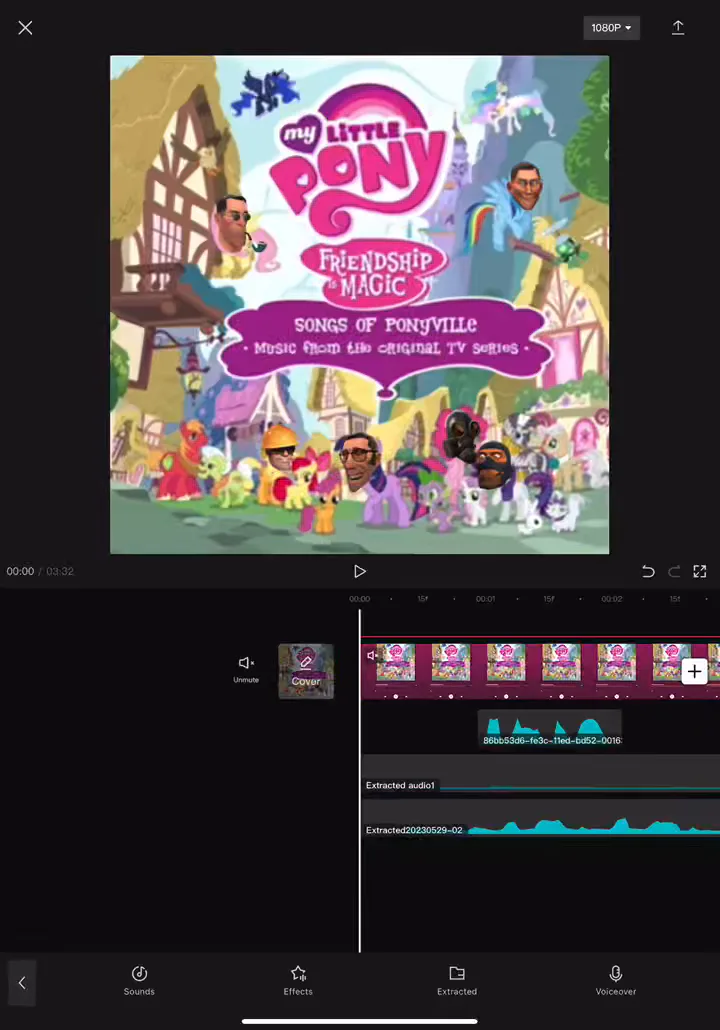The height and width of the screenshot is (1030, 720).
Task: Undo the last edit
Action: pos(648,571)
